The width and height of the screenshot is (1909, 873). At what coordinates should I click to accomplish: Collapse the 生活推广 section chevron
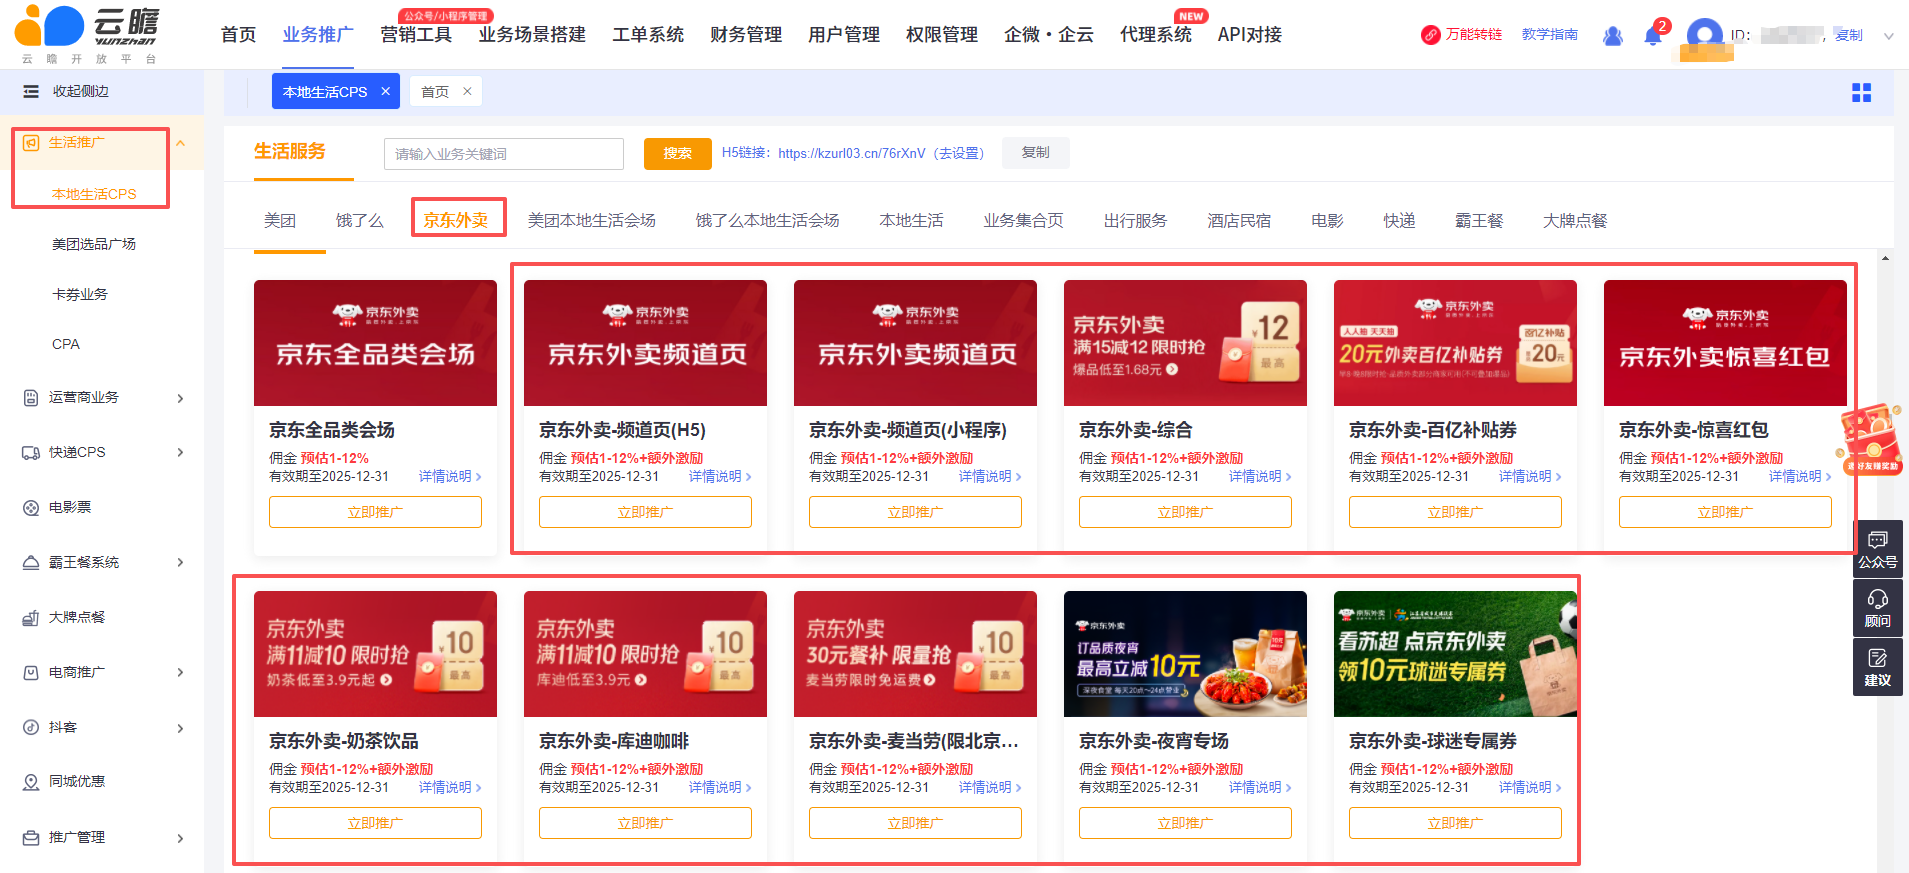[181, 143]
